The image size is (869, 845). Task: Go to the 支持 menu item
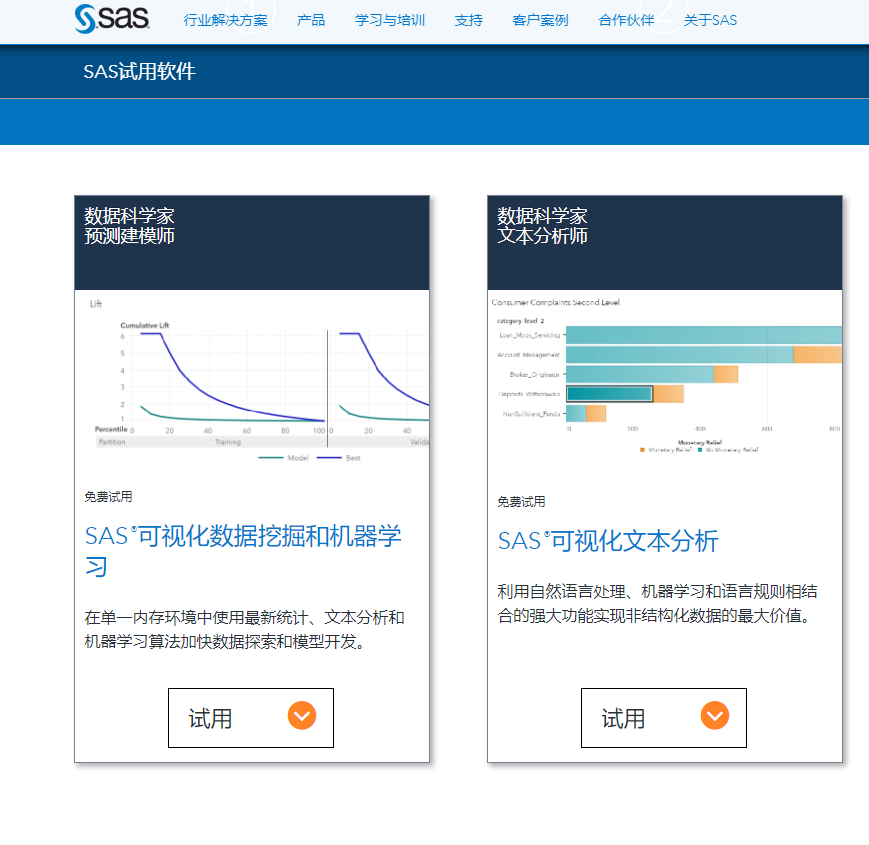pos(468,20)
